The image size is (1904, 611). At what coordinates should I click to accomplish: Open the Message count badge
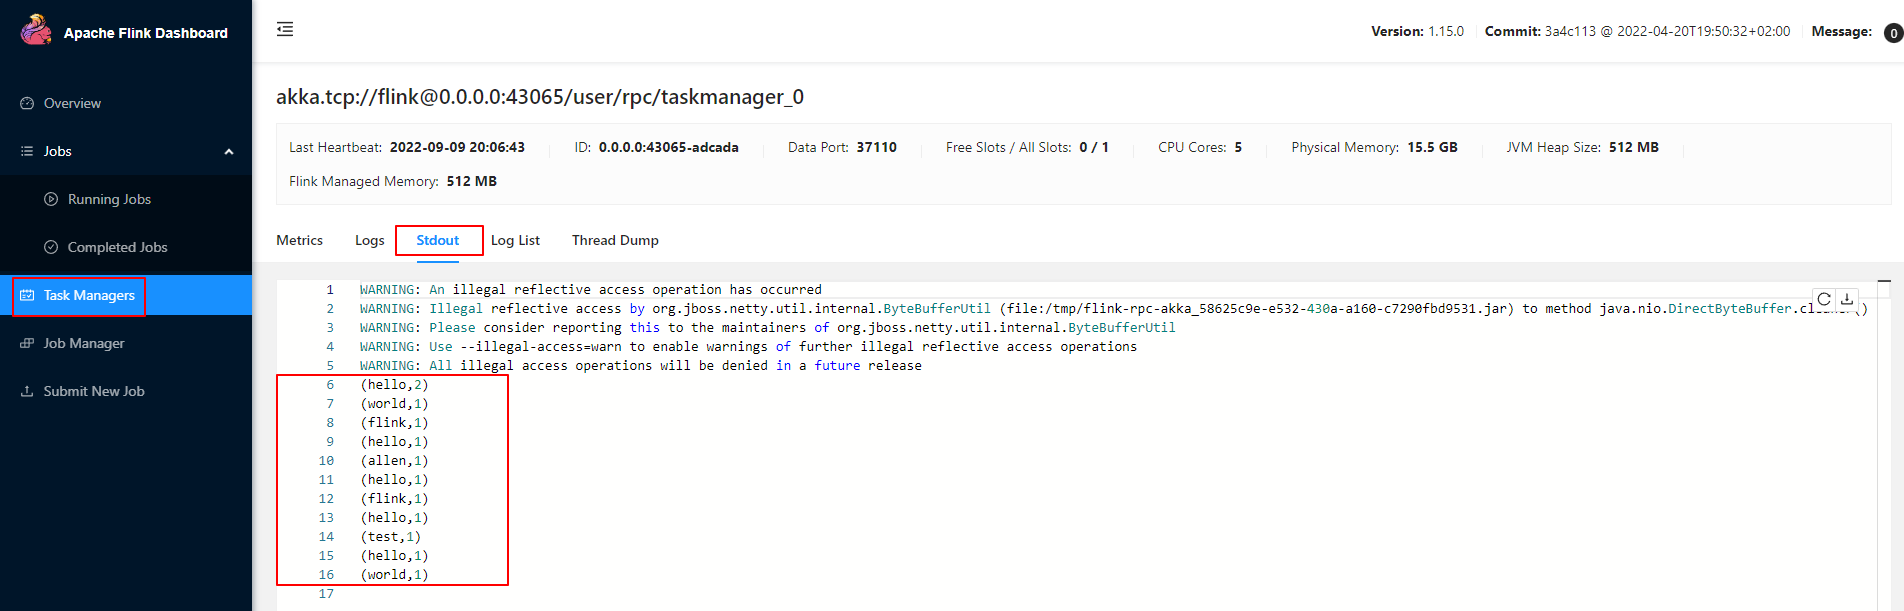click(x=1893, y=33)
